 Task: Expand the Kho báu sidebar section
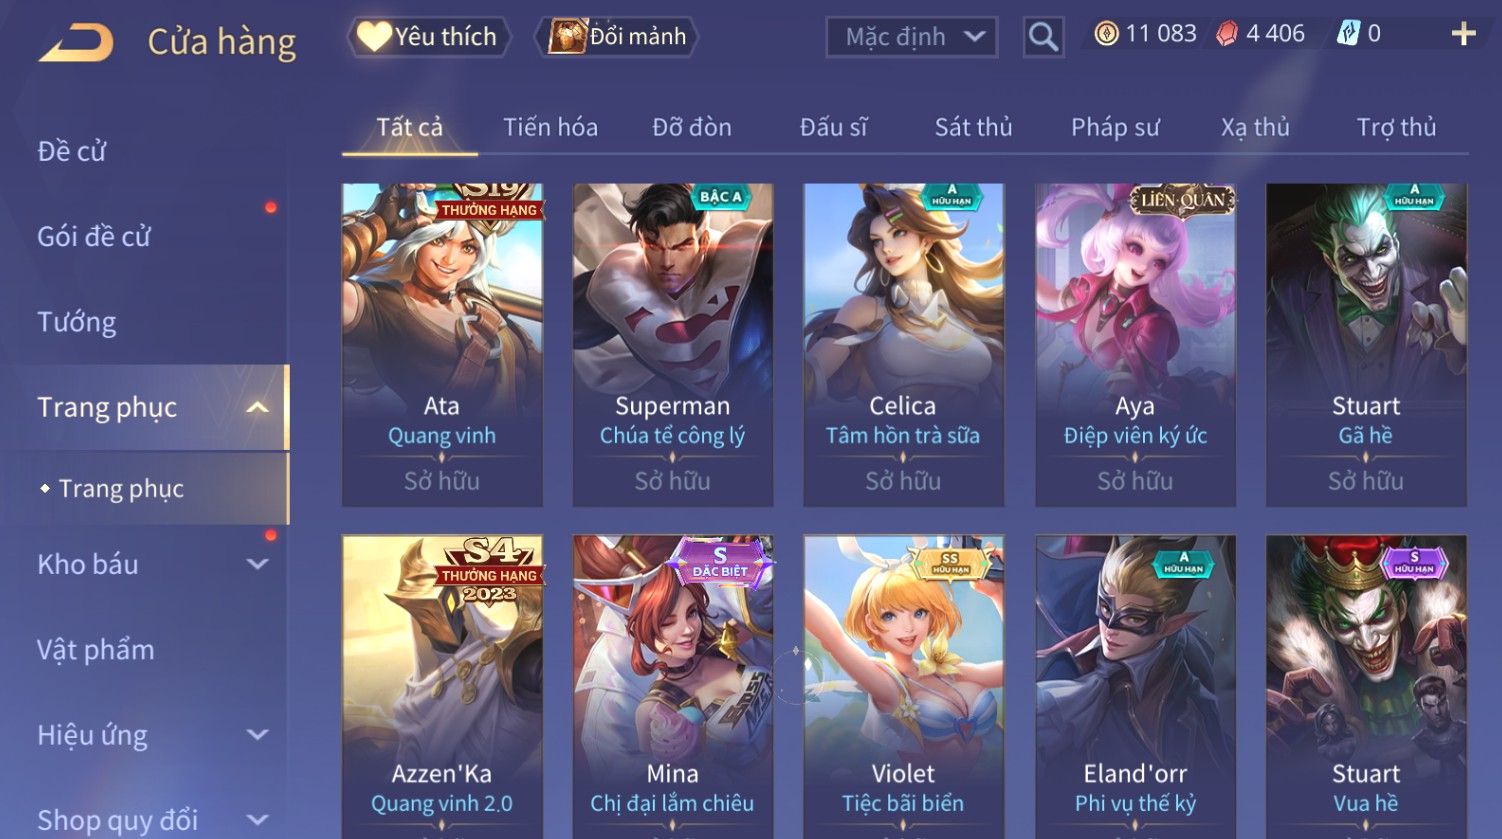point(257,564)
